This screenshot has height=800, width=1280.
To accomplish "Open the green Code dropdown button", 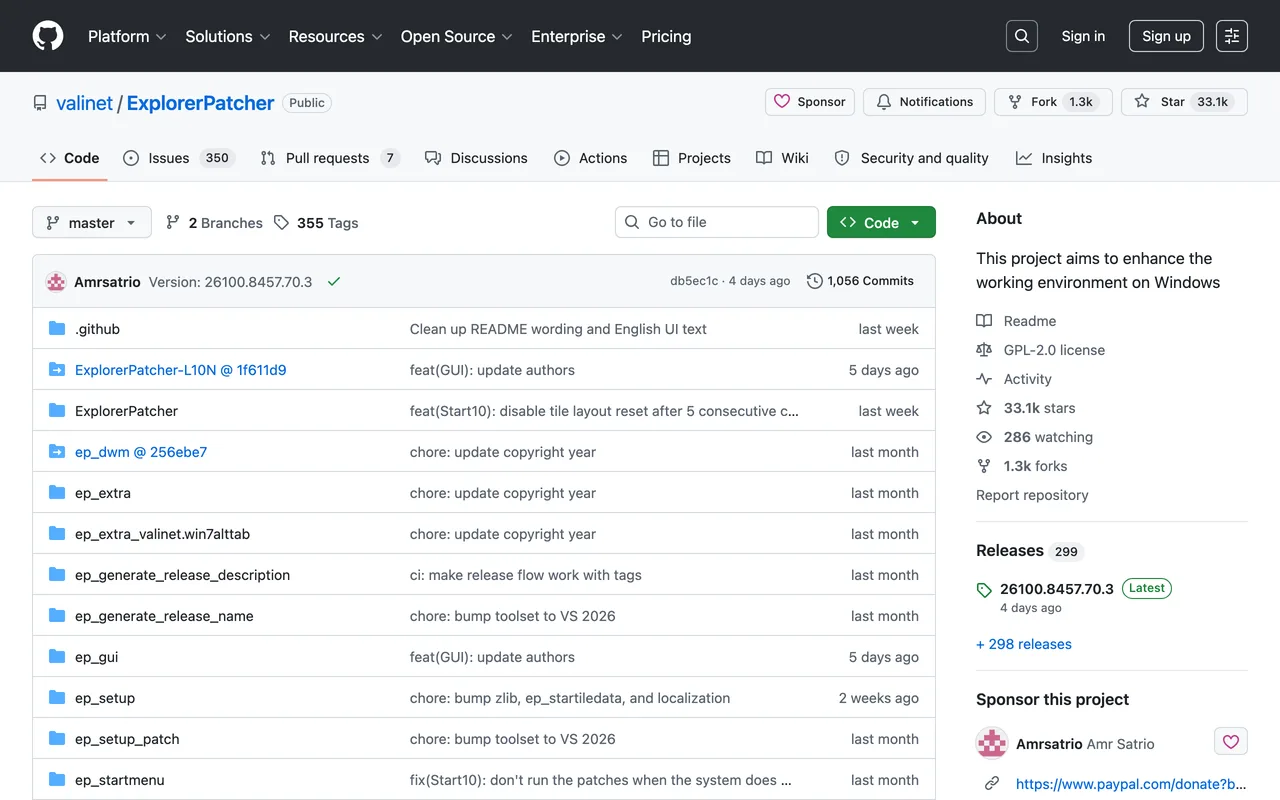I will pos(881,222).
